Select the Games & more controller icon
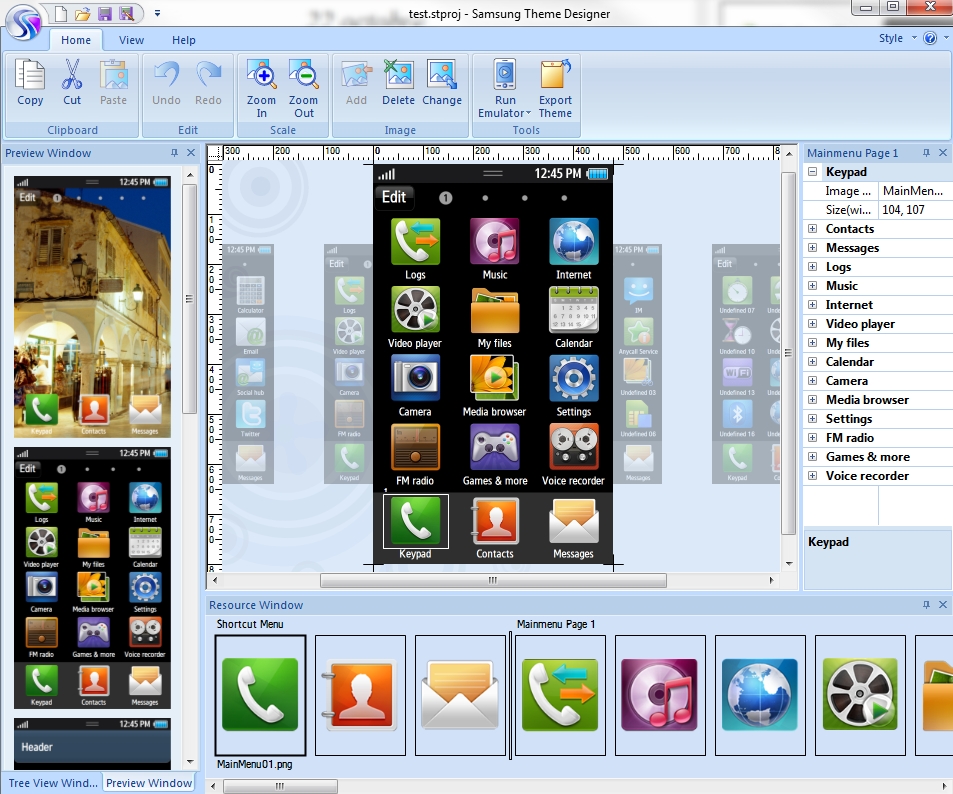The height and width of the screenshot is (794, 953). click(x=495, y=447)
